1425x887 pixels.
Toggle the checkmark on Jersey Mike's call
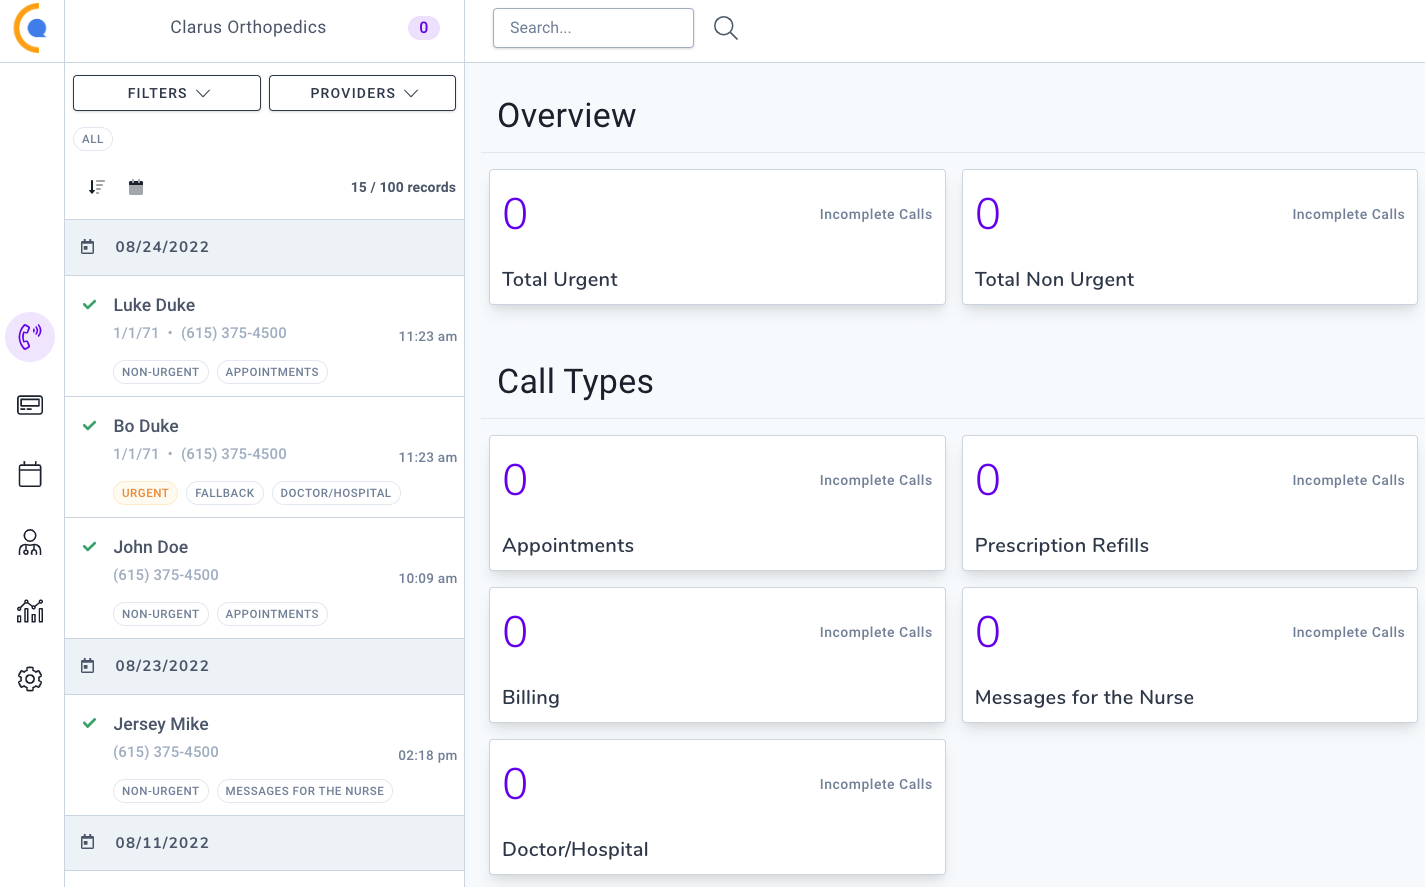point(88,723)
